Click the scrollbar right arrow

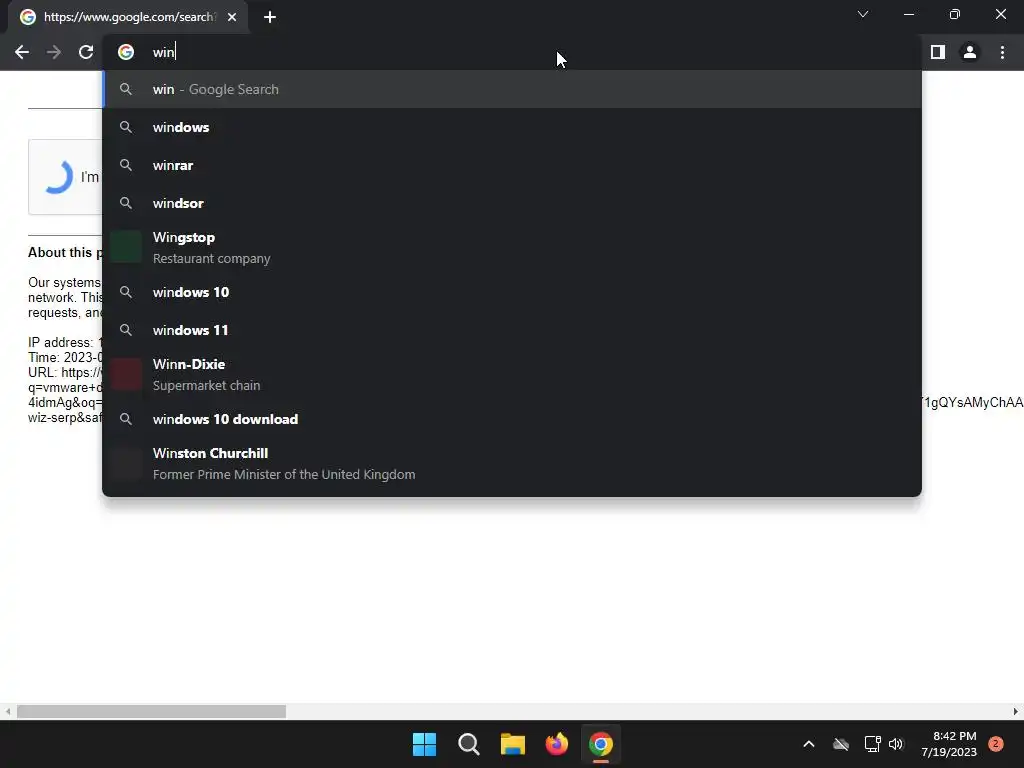[1016, 711]
